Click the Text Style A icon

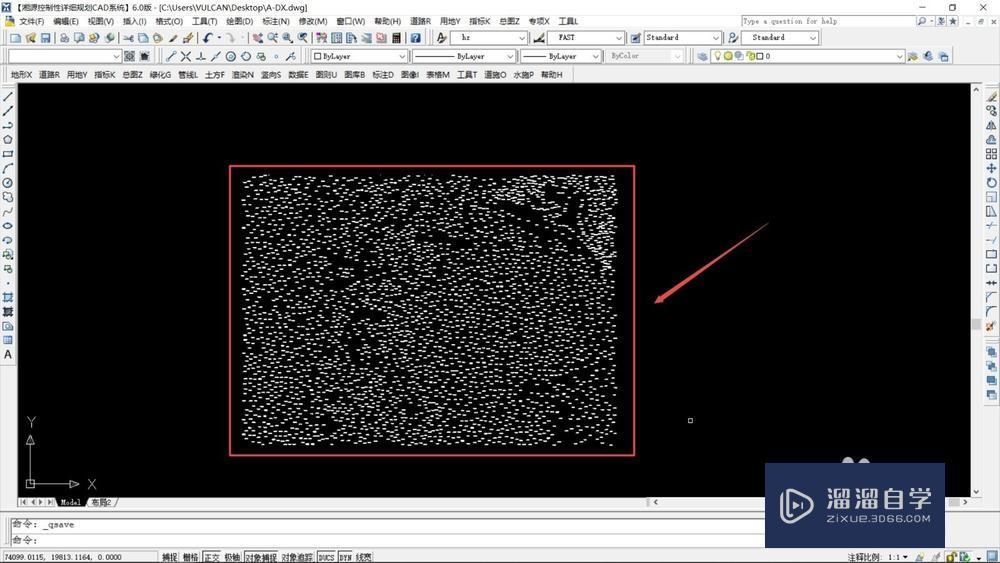point(441,38)
